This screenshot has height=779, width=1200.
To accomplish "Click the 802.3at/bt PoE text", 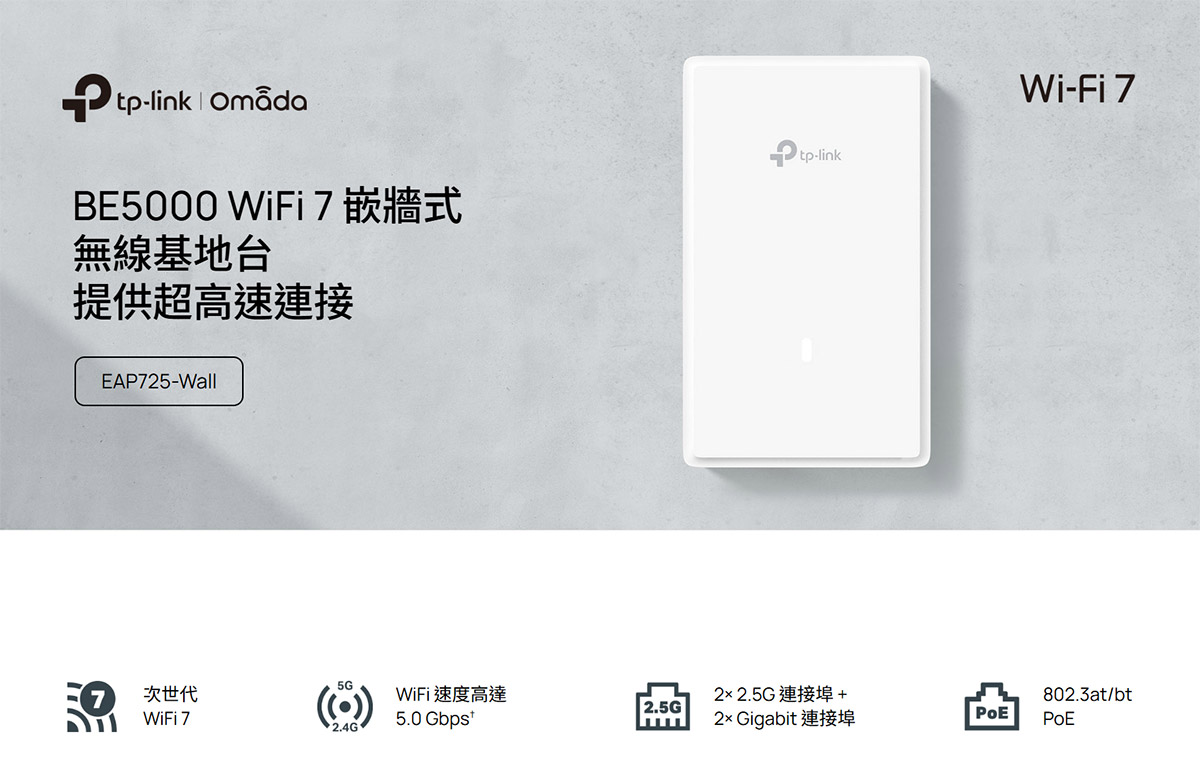I will [1087, 706].
